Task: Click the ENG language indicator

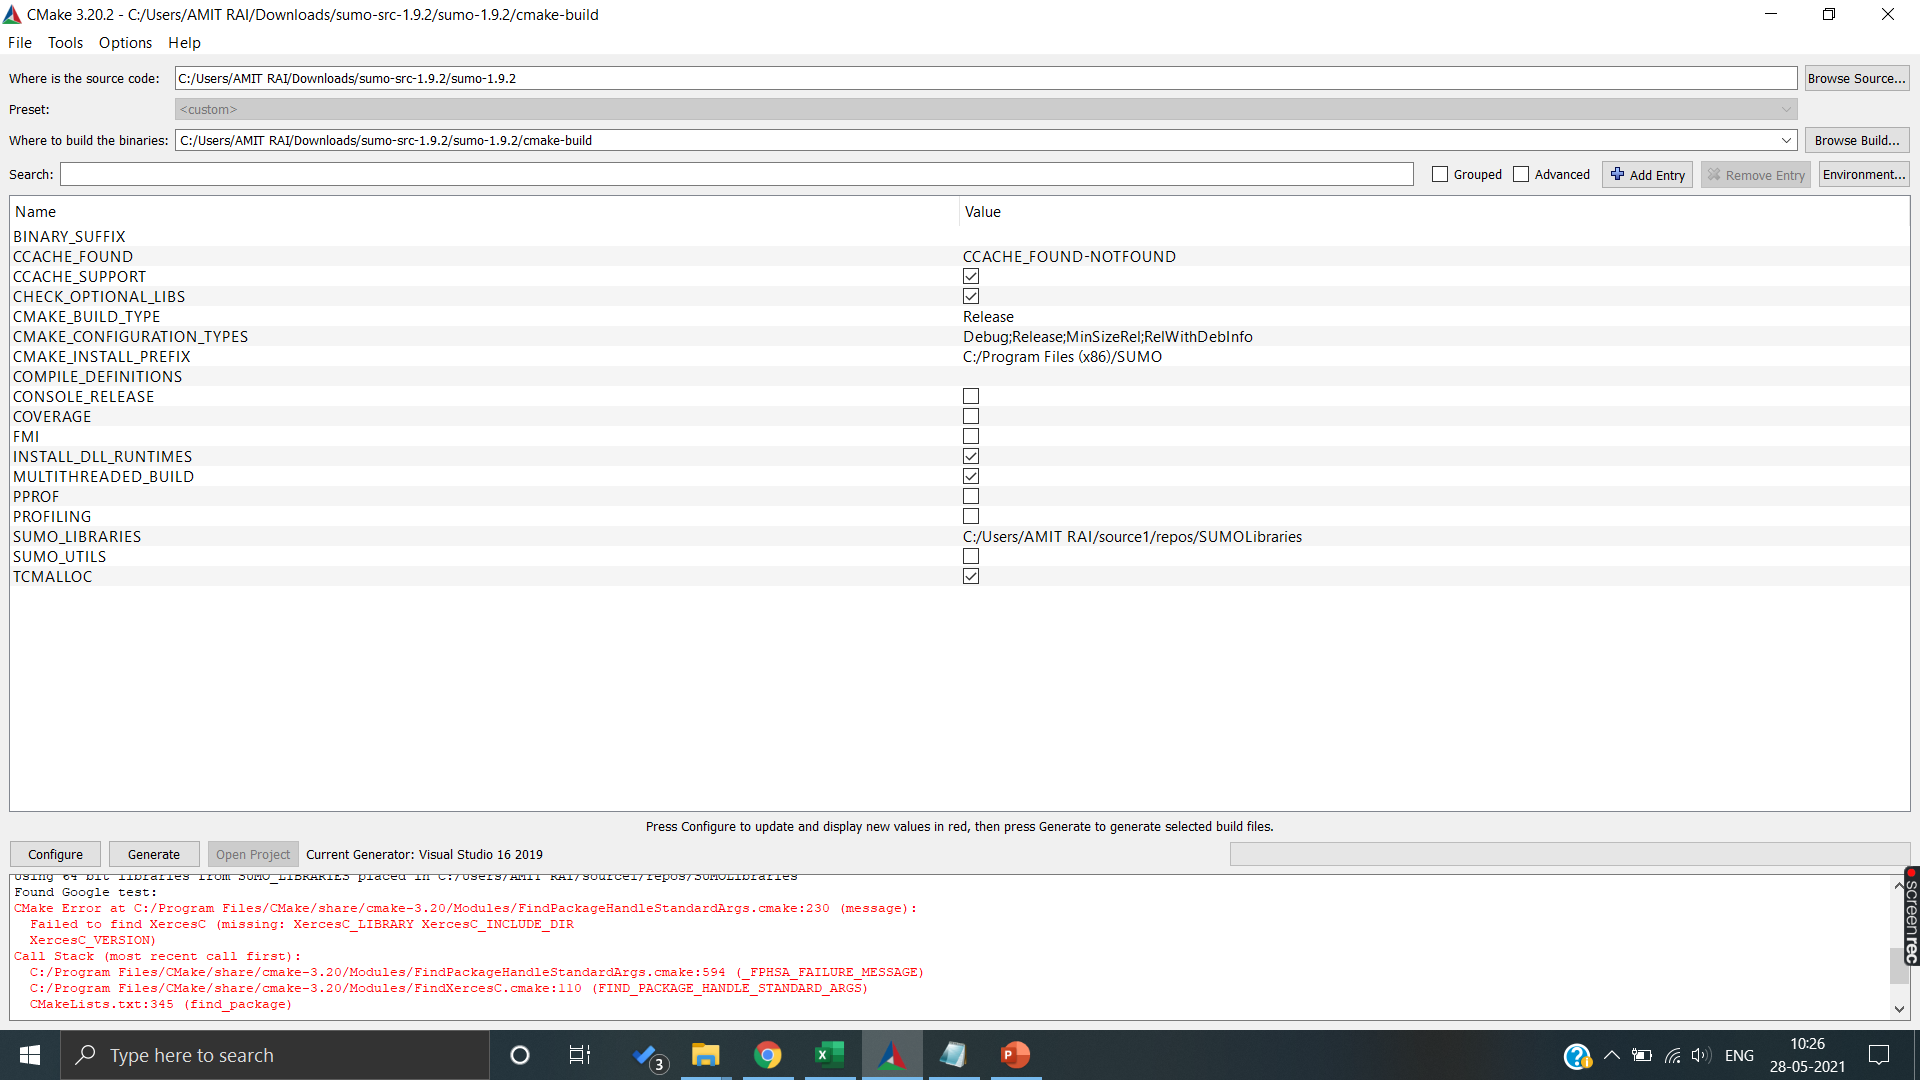Action: [x=1739, y=1055]
